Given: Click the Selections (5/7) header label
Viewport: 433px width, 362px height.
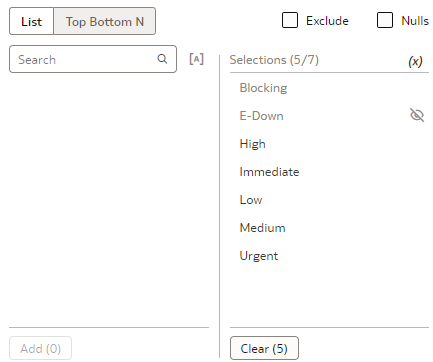Looking at the screenshot, I should [274, 60].
